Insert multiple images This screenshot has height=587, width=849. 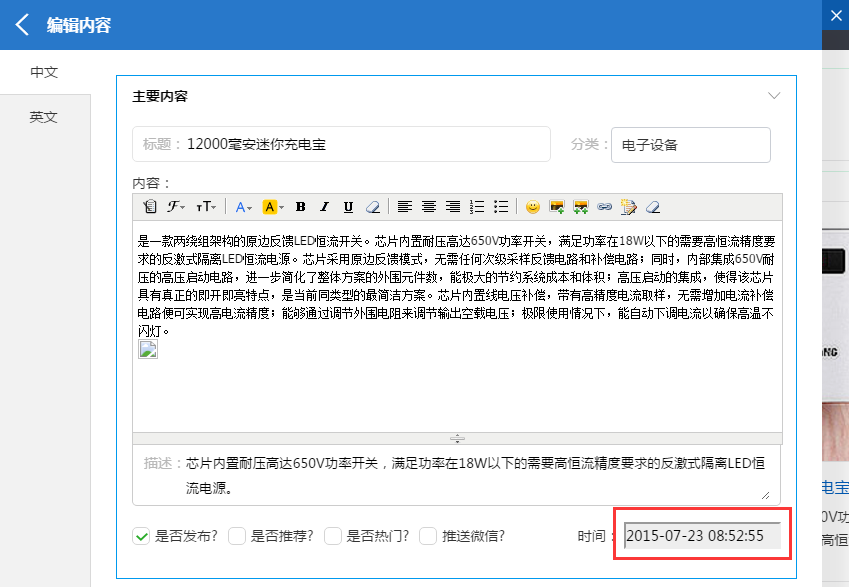[x=580, y=206]
